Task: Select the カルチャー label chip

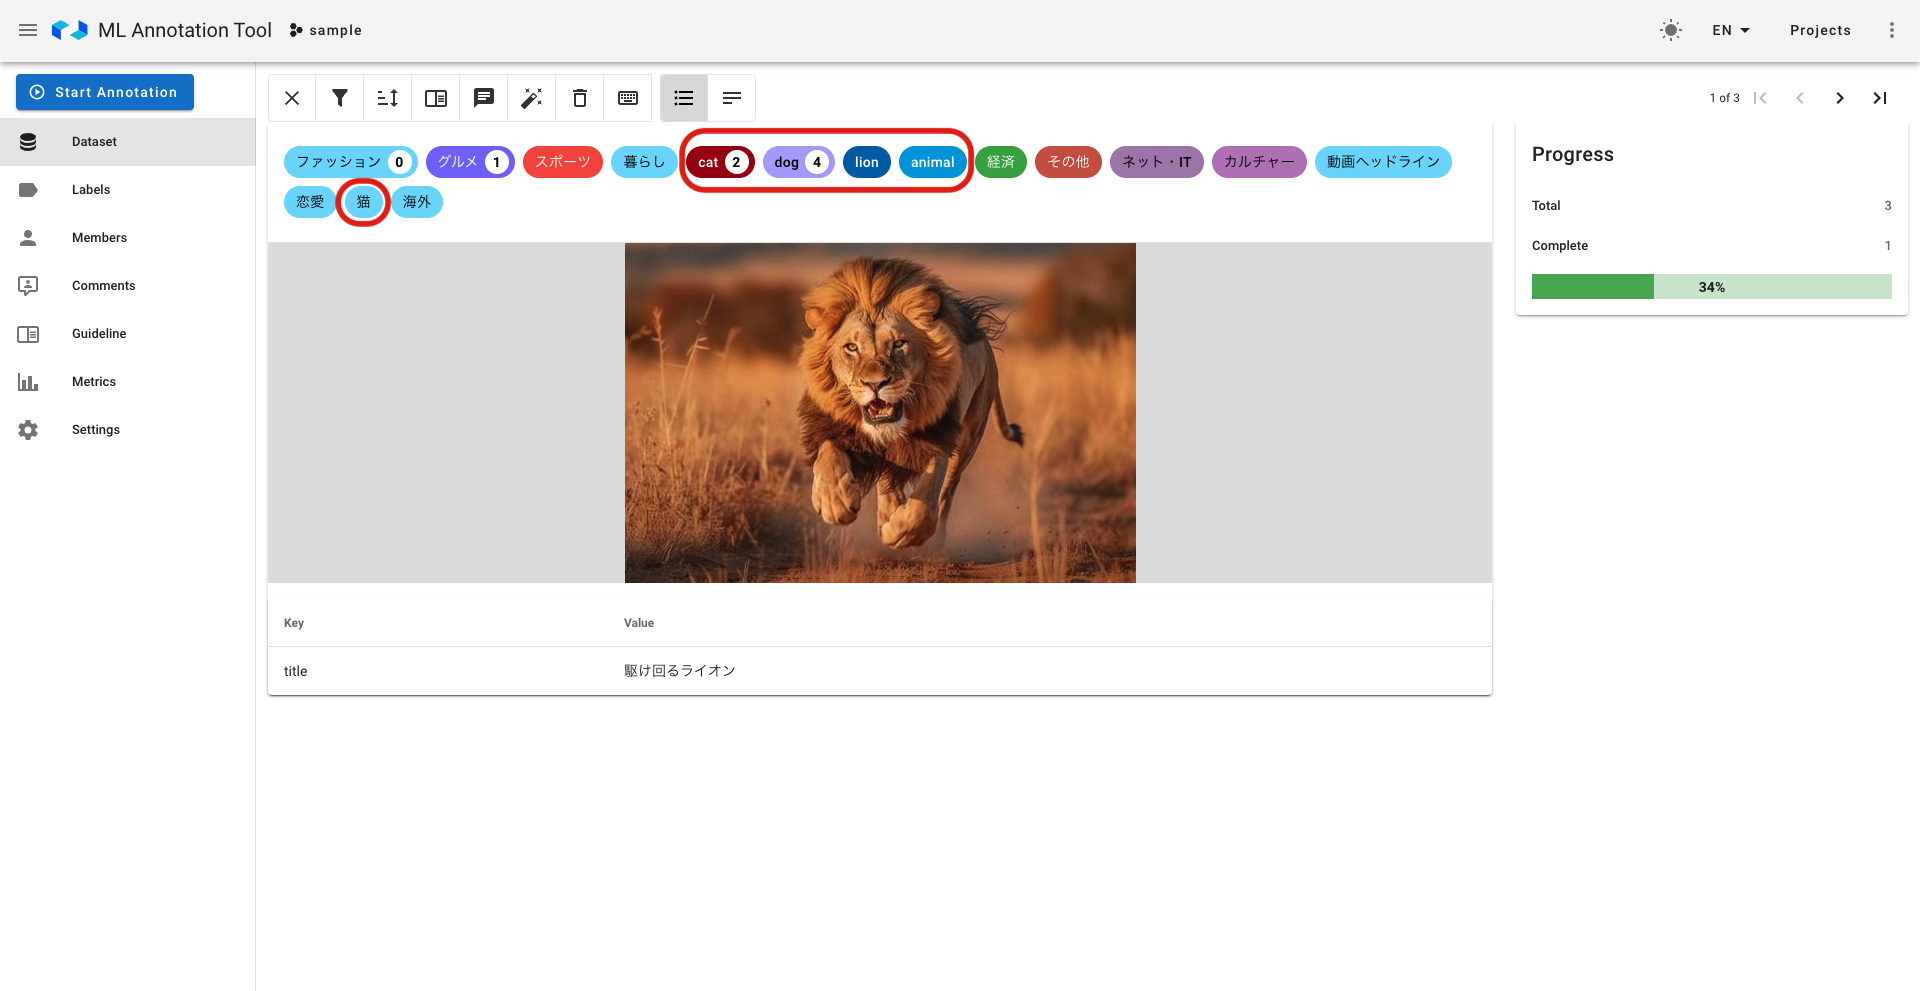Action: pos(1259,162)
